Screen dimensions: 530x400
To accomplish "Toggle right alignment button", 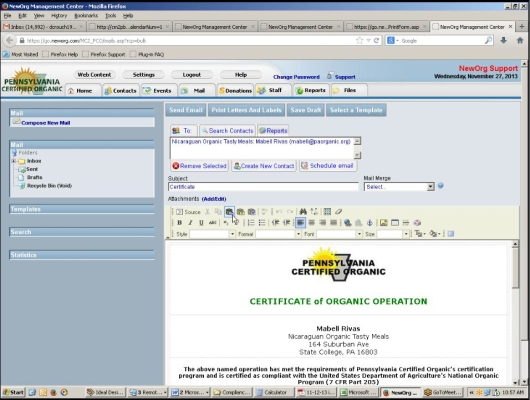I will point(322,223).
